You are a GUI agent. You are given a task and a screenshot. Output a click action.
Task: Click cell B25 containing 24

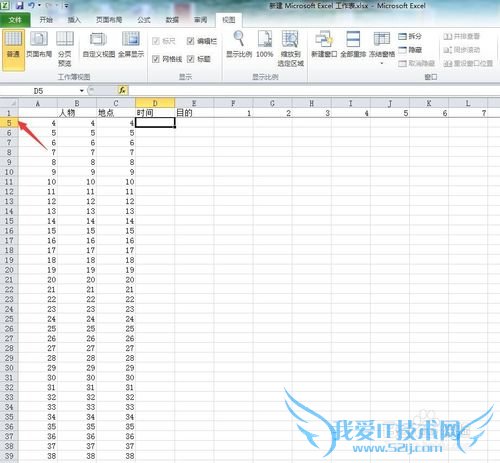[77, 319]
